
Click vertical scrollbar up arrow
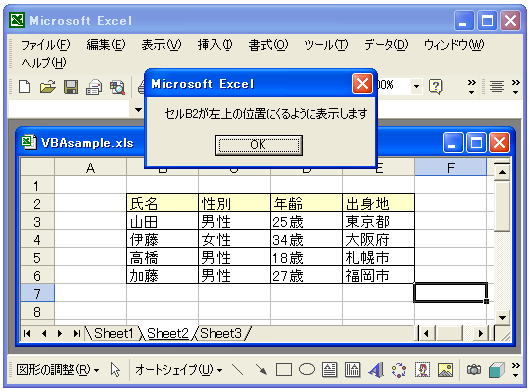coord(502,172)
